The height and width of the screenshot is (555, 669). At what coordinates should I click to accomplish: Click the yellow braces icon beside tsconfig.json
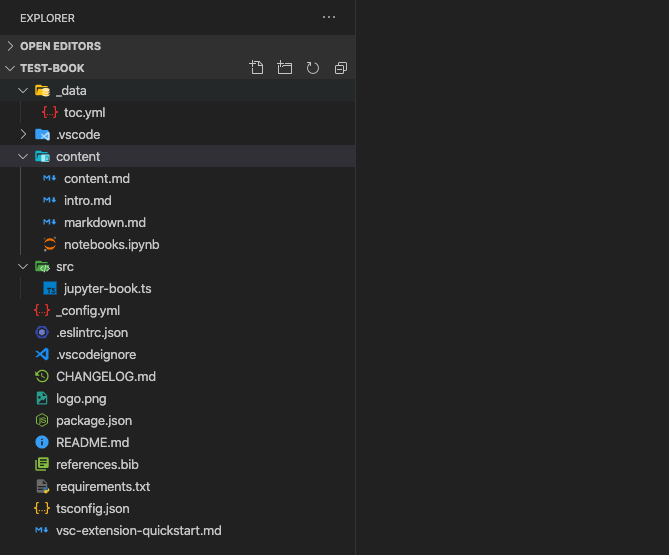point(42,508)
